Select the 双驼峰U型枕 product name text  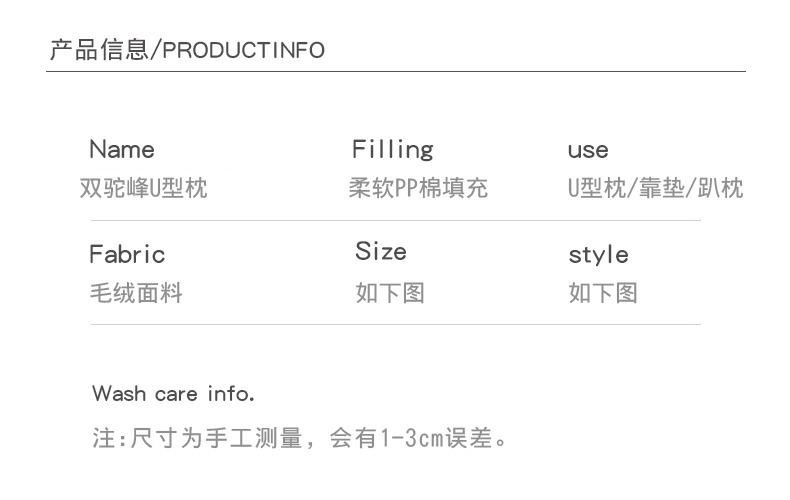click(143, 188)
